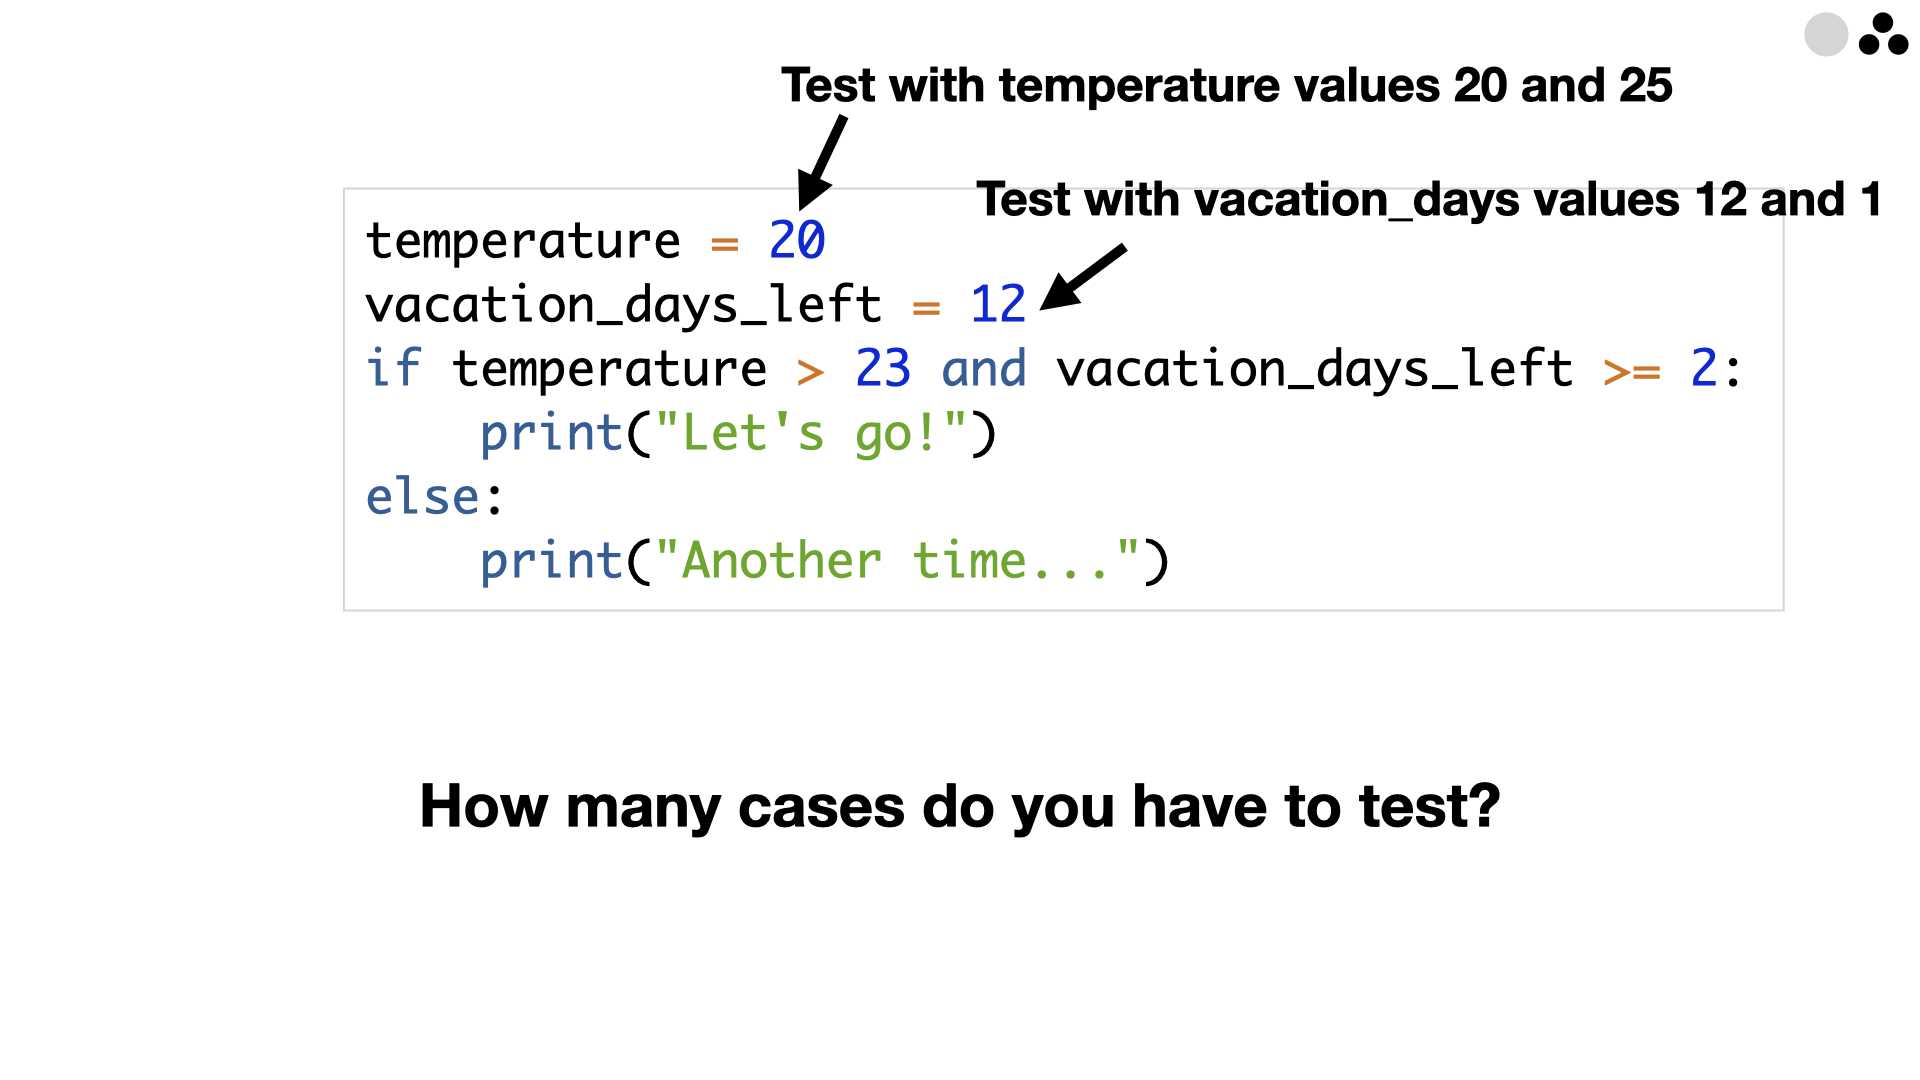Click the "Another time..." string literal

coord(897,560)
